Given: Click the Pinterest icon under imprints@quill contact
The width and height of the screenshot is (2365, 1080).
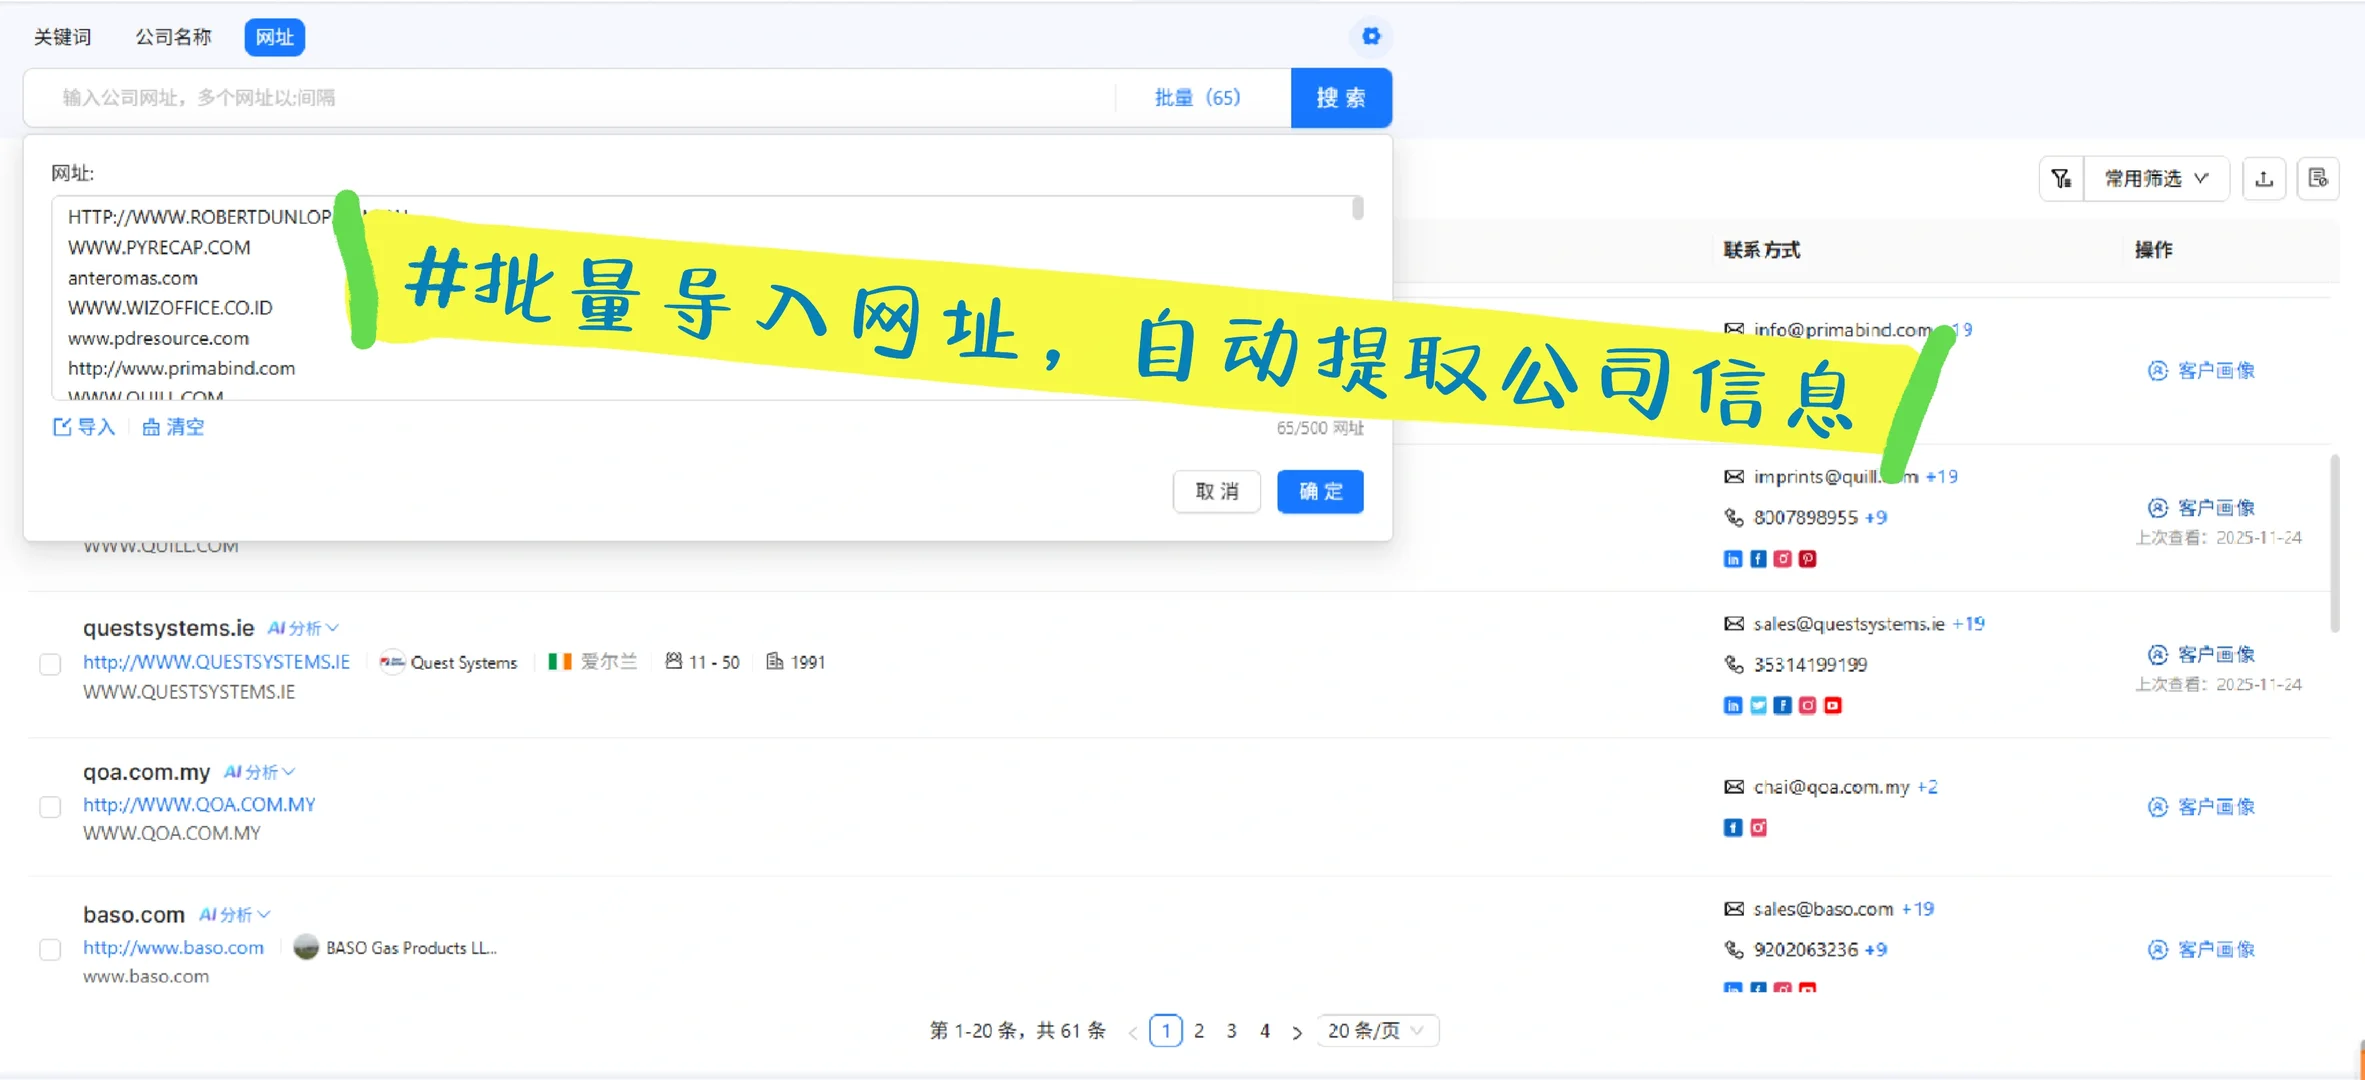Looking at the screenshot, I should click(x=1806, y=559).
